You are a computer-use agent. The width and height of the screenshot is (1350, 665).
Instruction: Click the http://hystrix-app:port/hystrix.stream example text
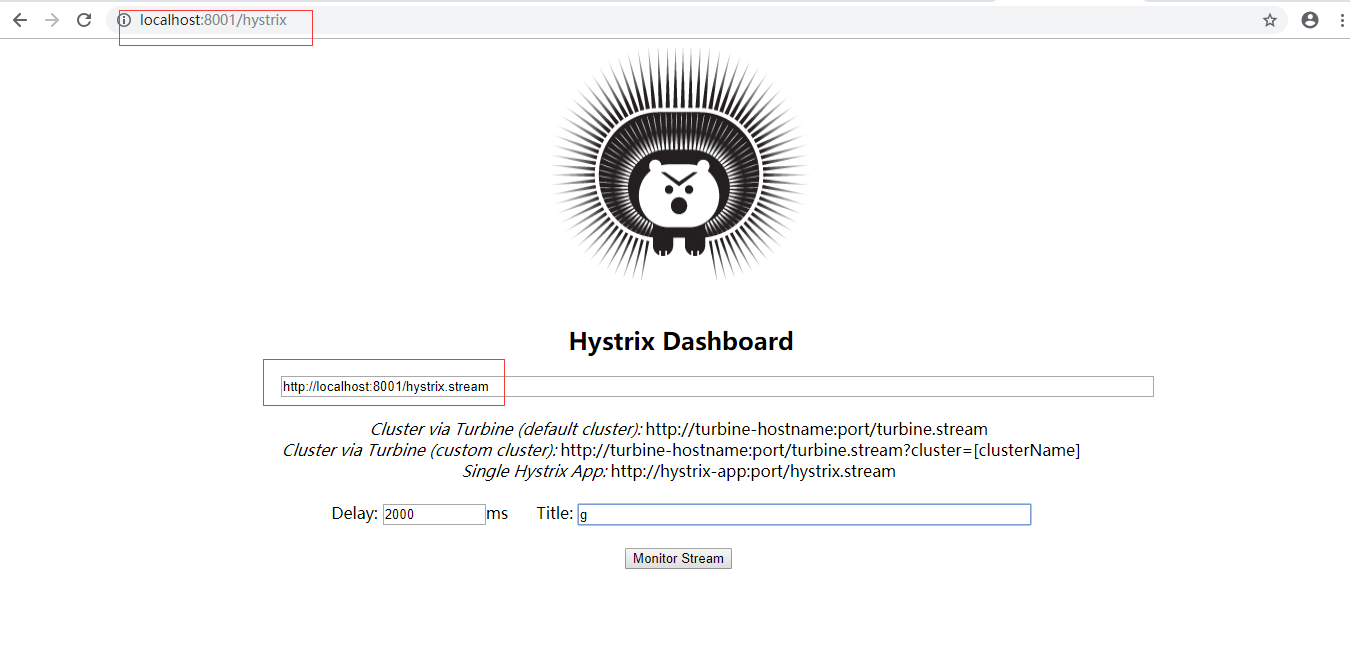tap(753, 471)
